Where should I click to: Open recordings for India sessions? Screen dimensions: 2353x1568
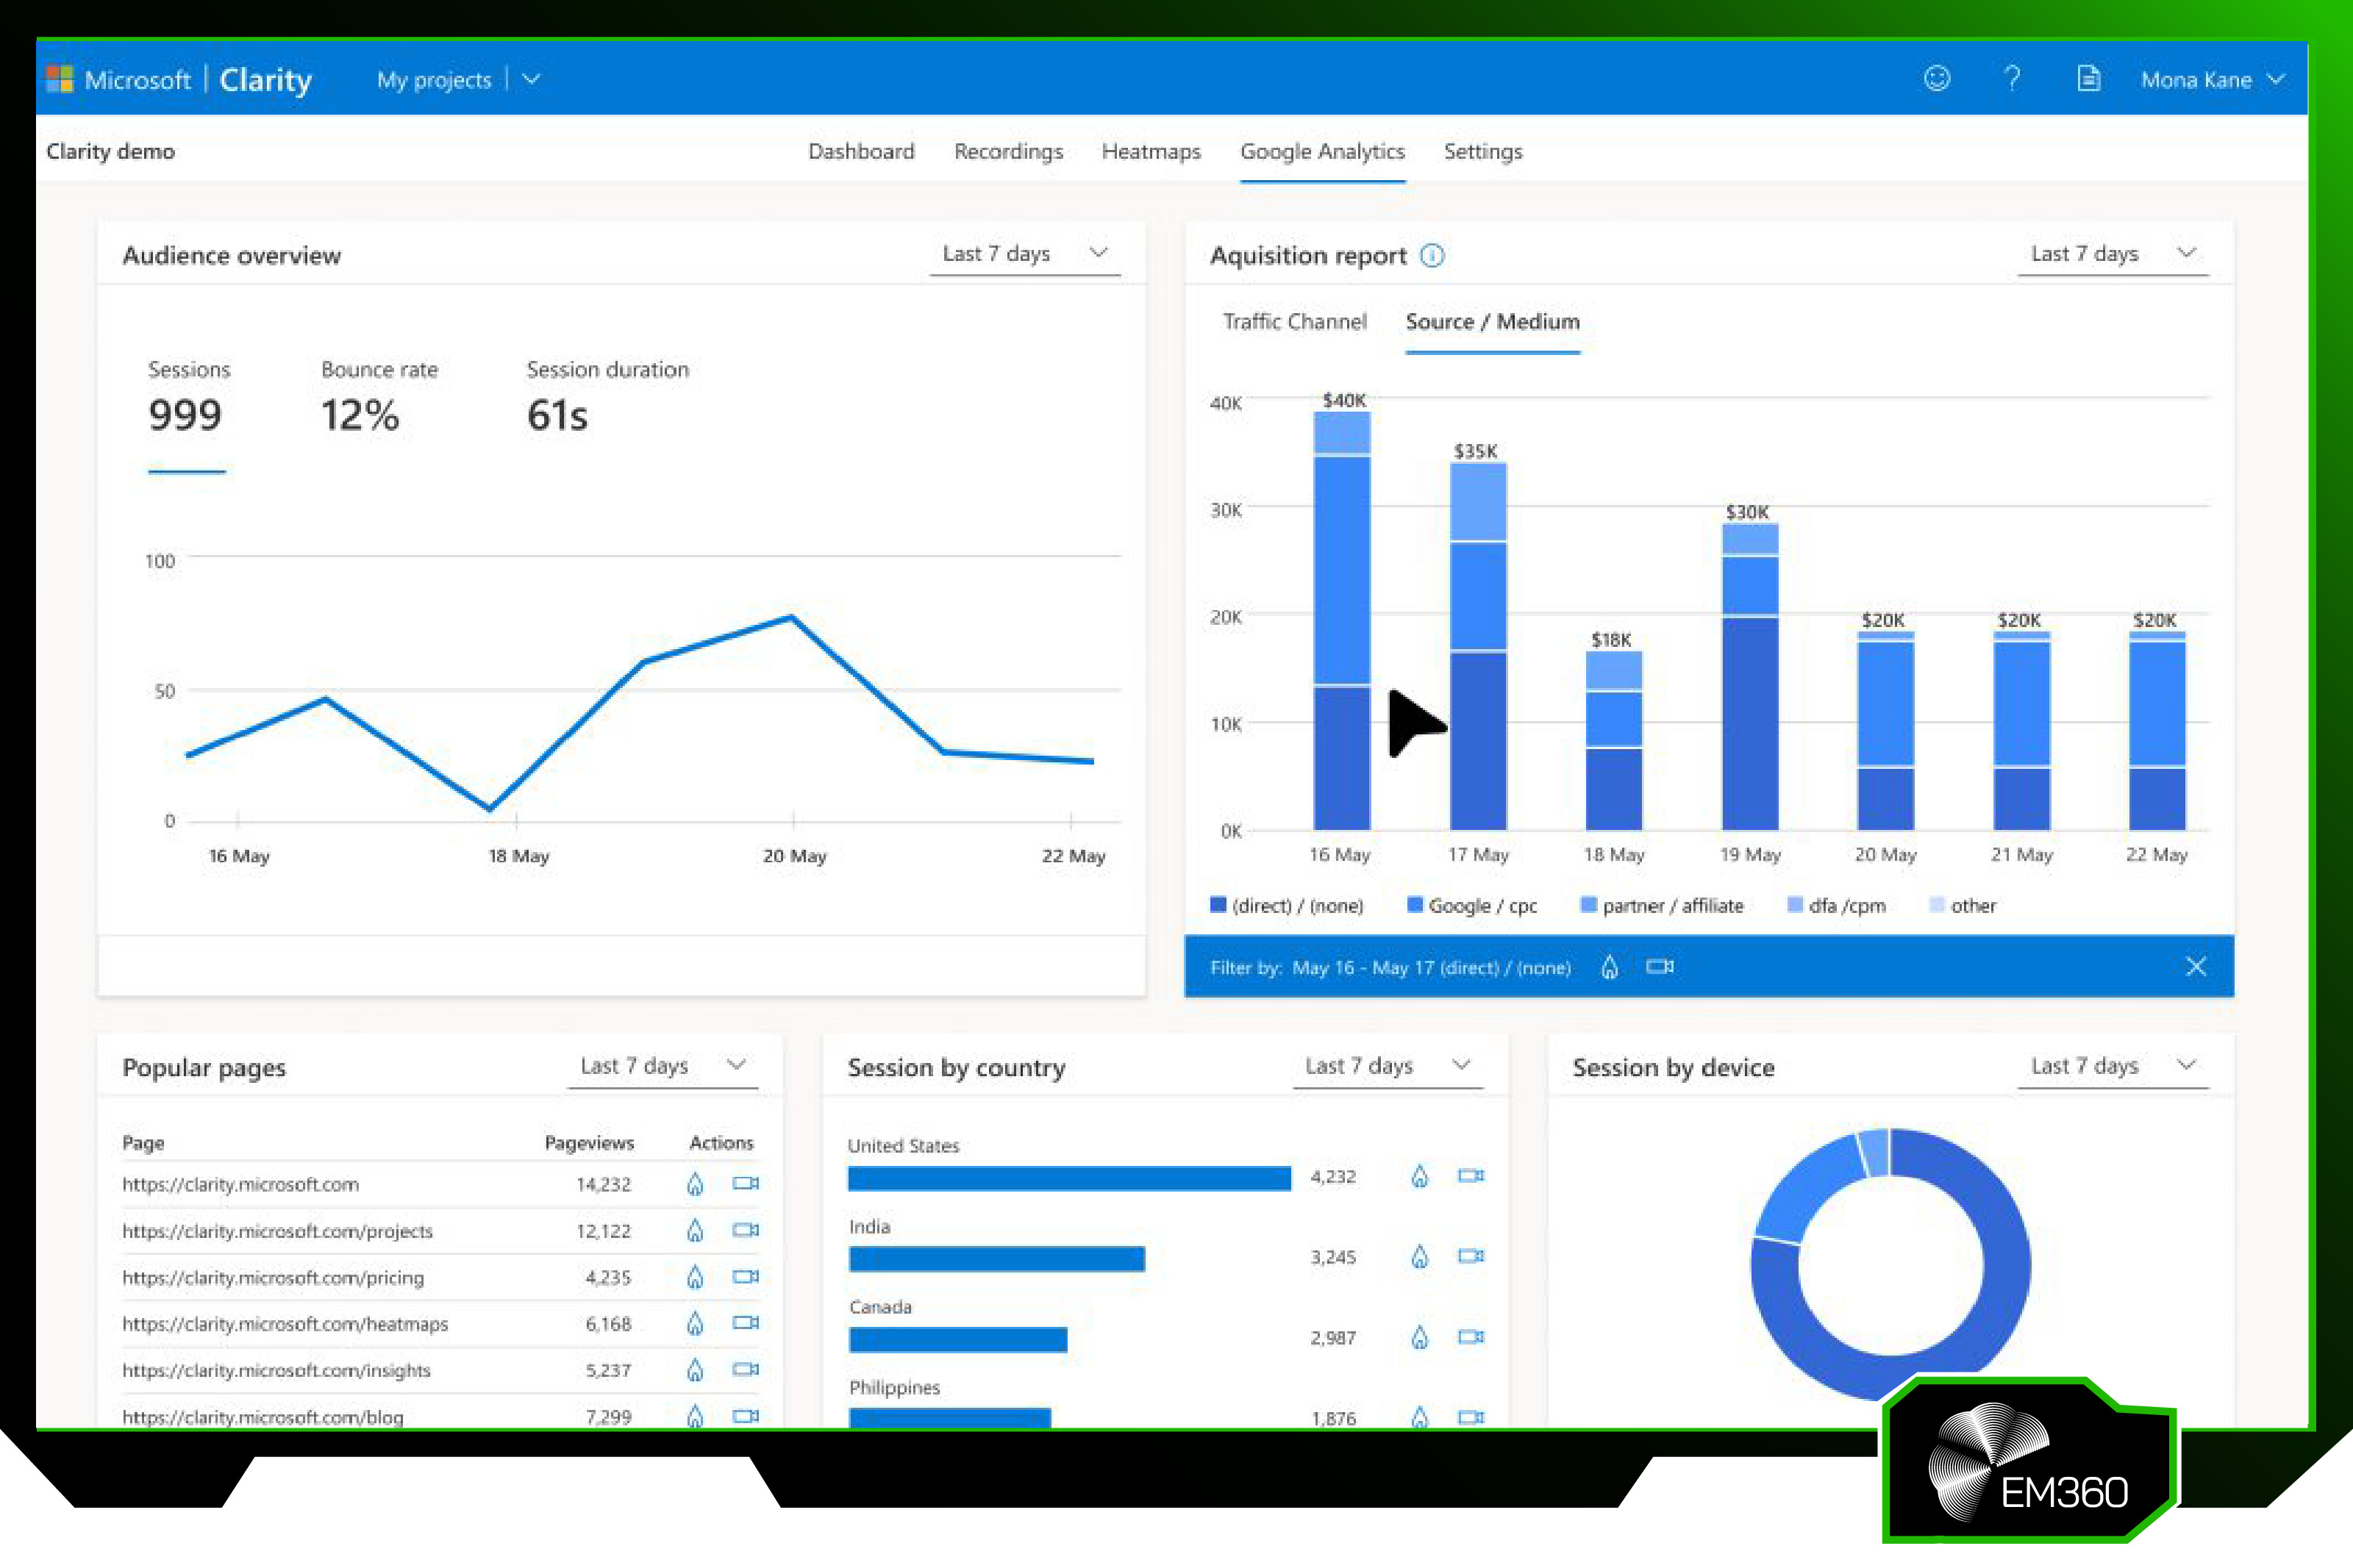pyautogui.click(x=1471, y=1256)
